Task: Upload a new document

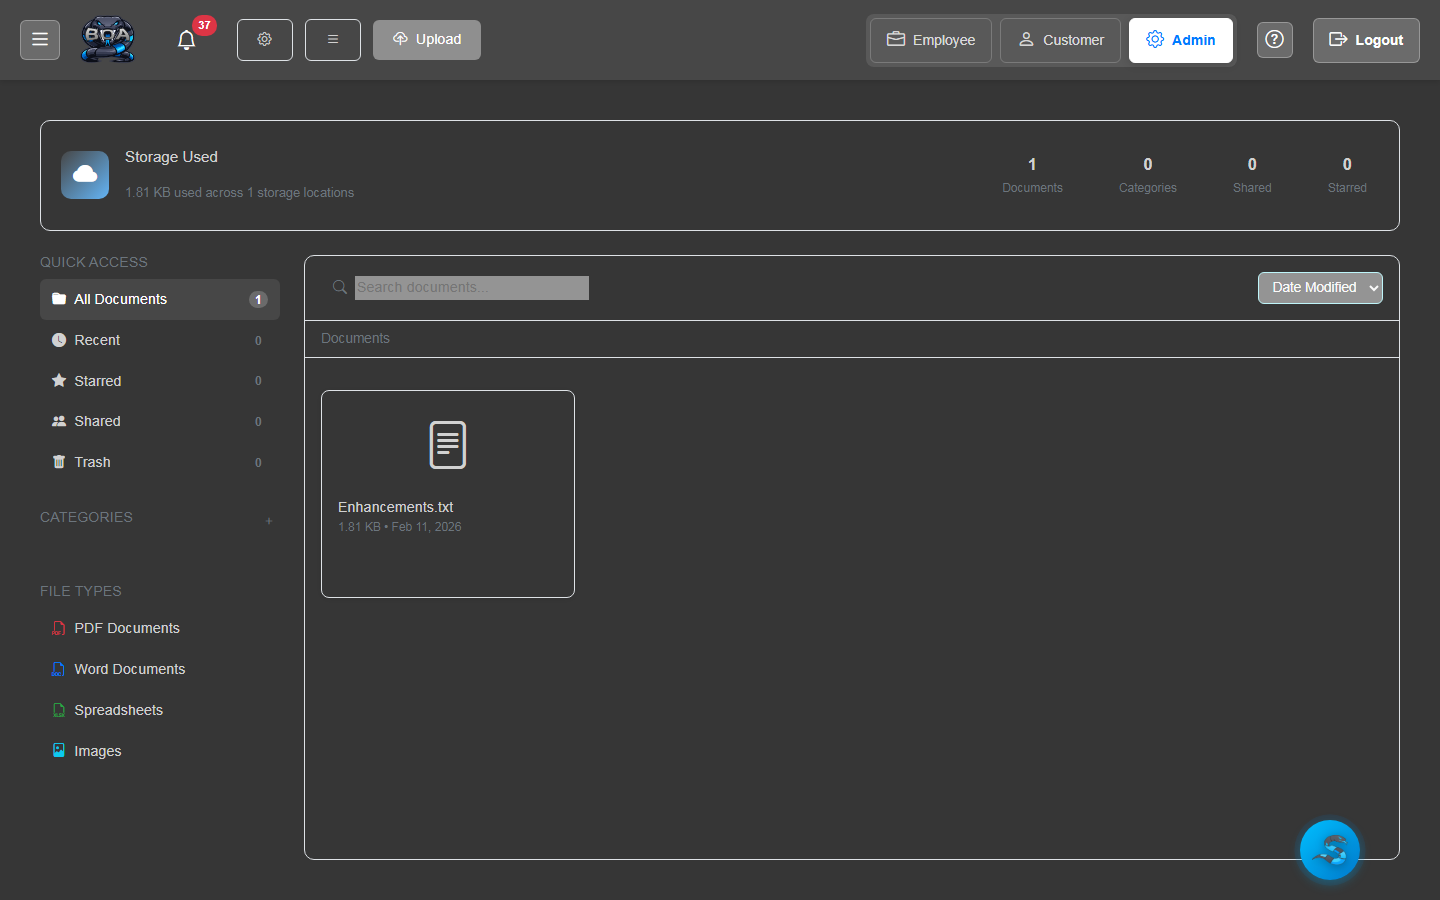Action: point(426,39)
